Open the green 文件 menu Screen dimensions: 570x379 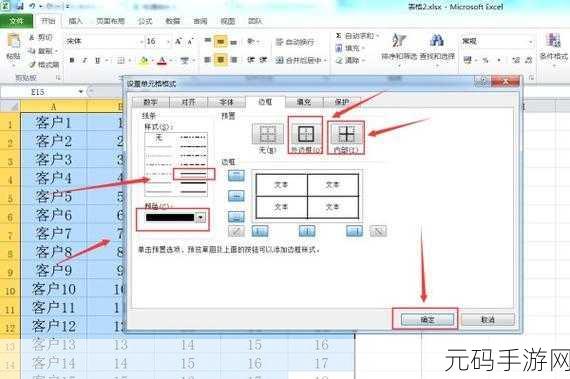(x=17, y=21)
